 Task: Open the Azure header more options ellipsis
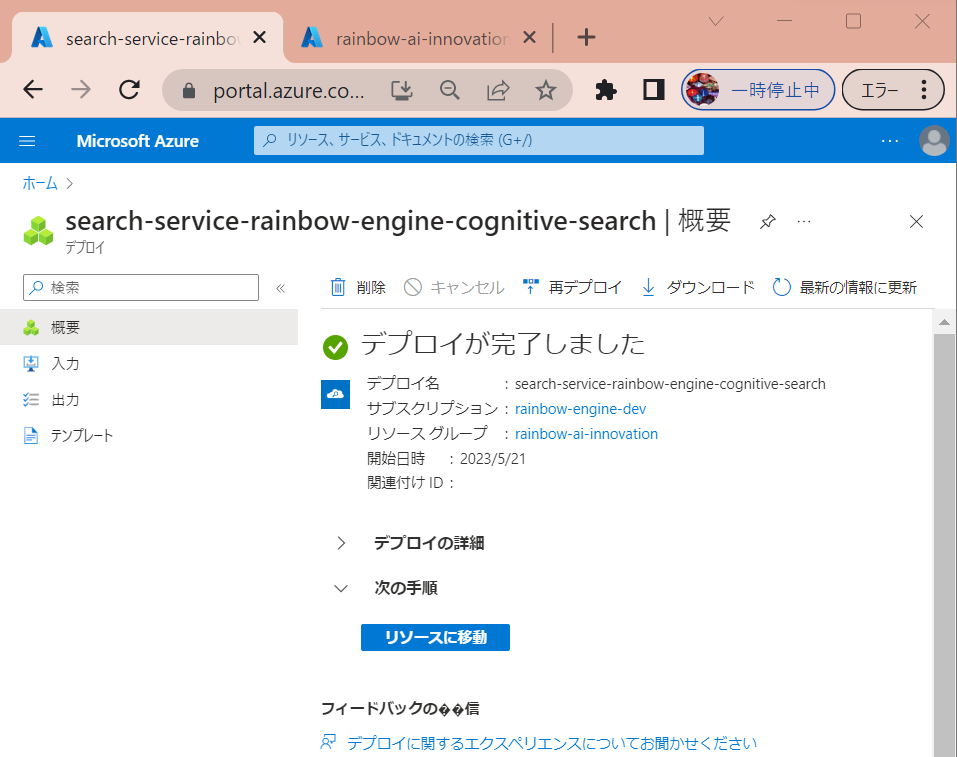pyautogui.click(x=890, y=141)
